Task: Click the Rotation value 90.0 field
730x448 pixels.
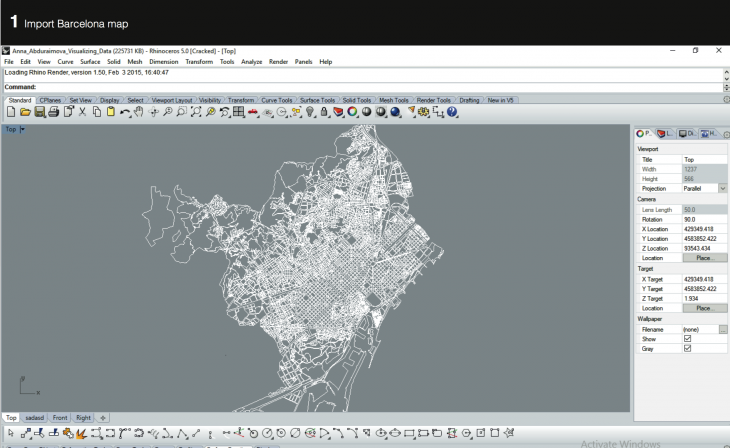Action: point(704,219)
